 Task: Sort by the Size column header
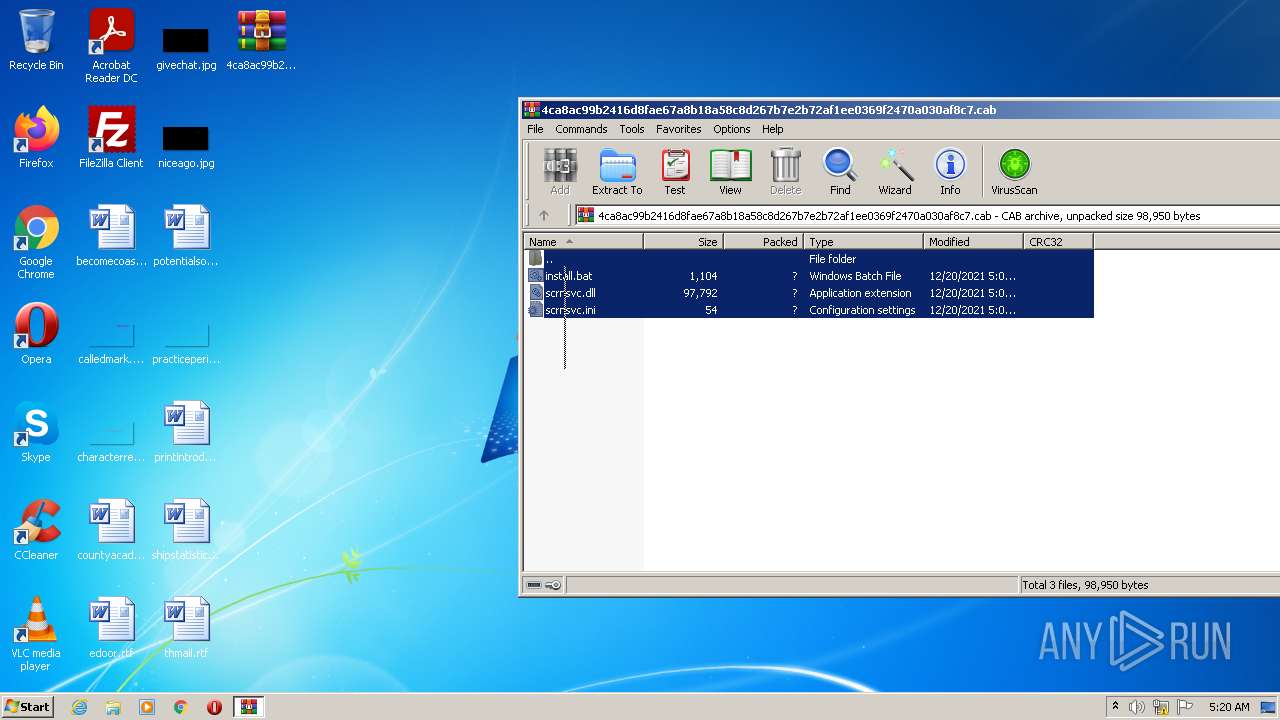(684, 242)
